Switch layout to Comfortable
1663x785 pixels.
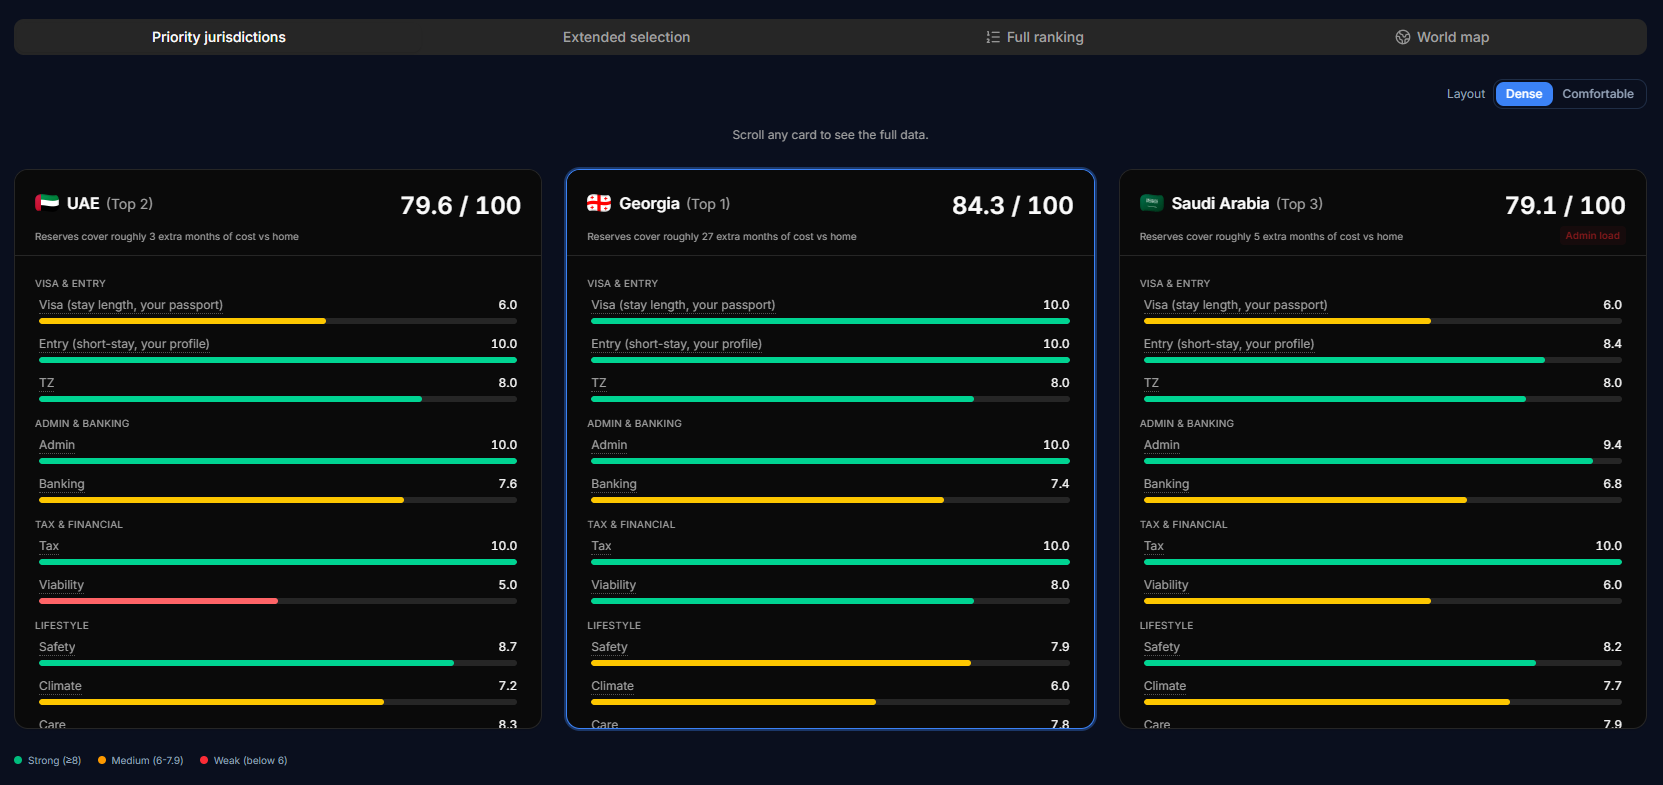pyautogui.click(x=1598, y=94)
